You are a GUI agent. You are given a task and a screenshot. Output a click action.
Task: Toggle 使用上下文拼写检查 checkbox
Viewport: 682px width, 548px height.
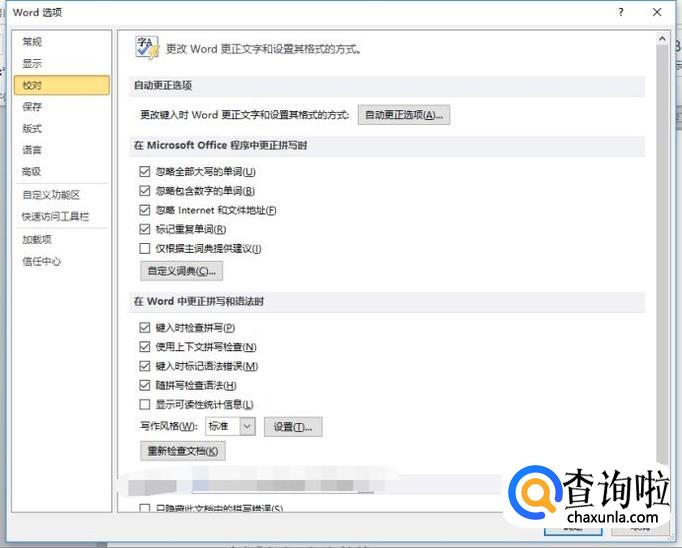144,347
